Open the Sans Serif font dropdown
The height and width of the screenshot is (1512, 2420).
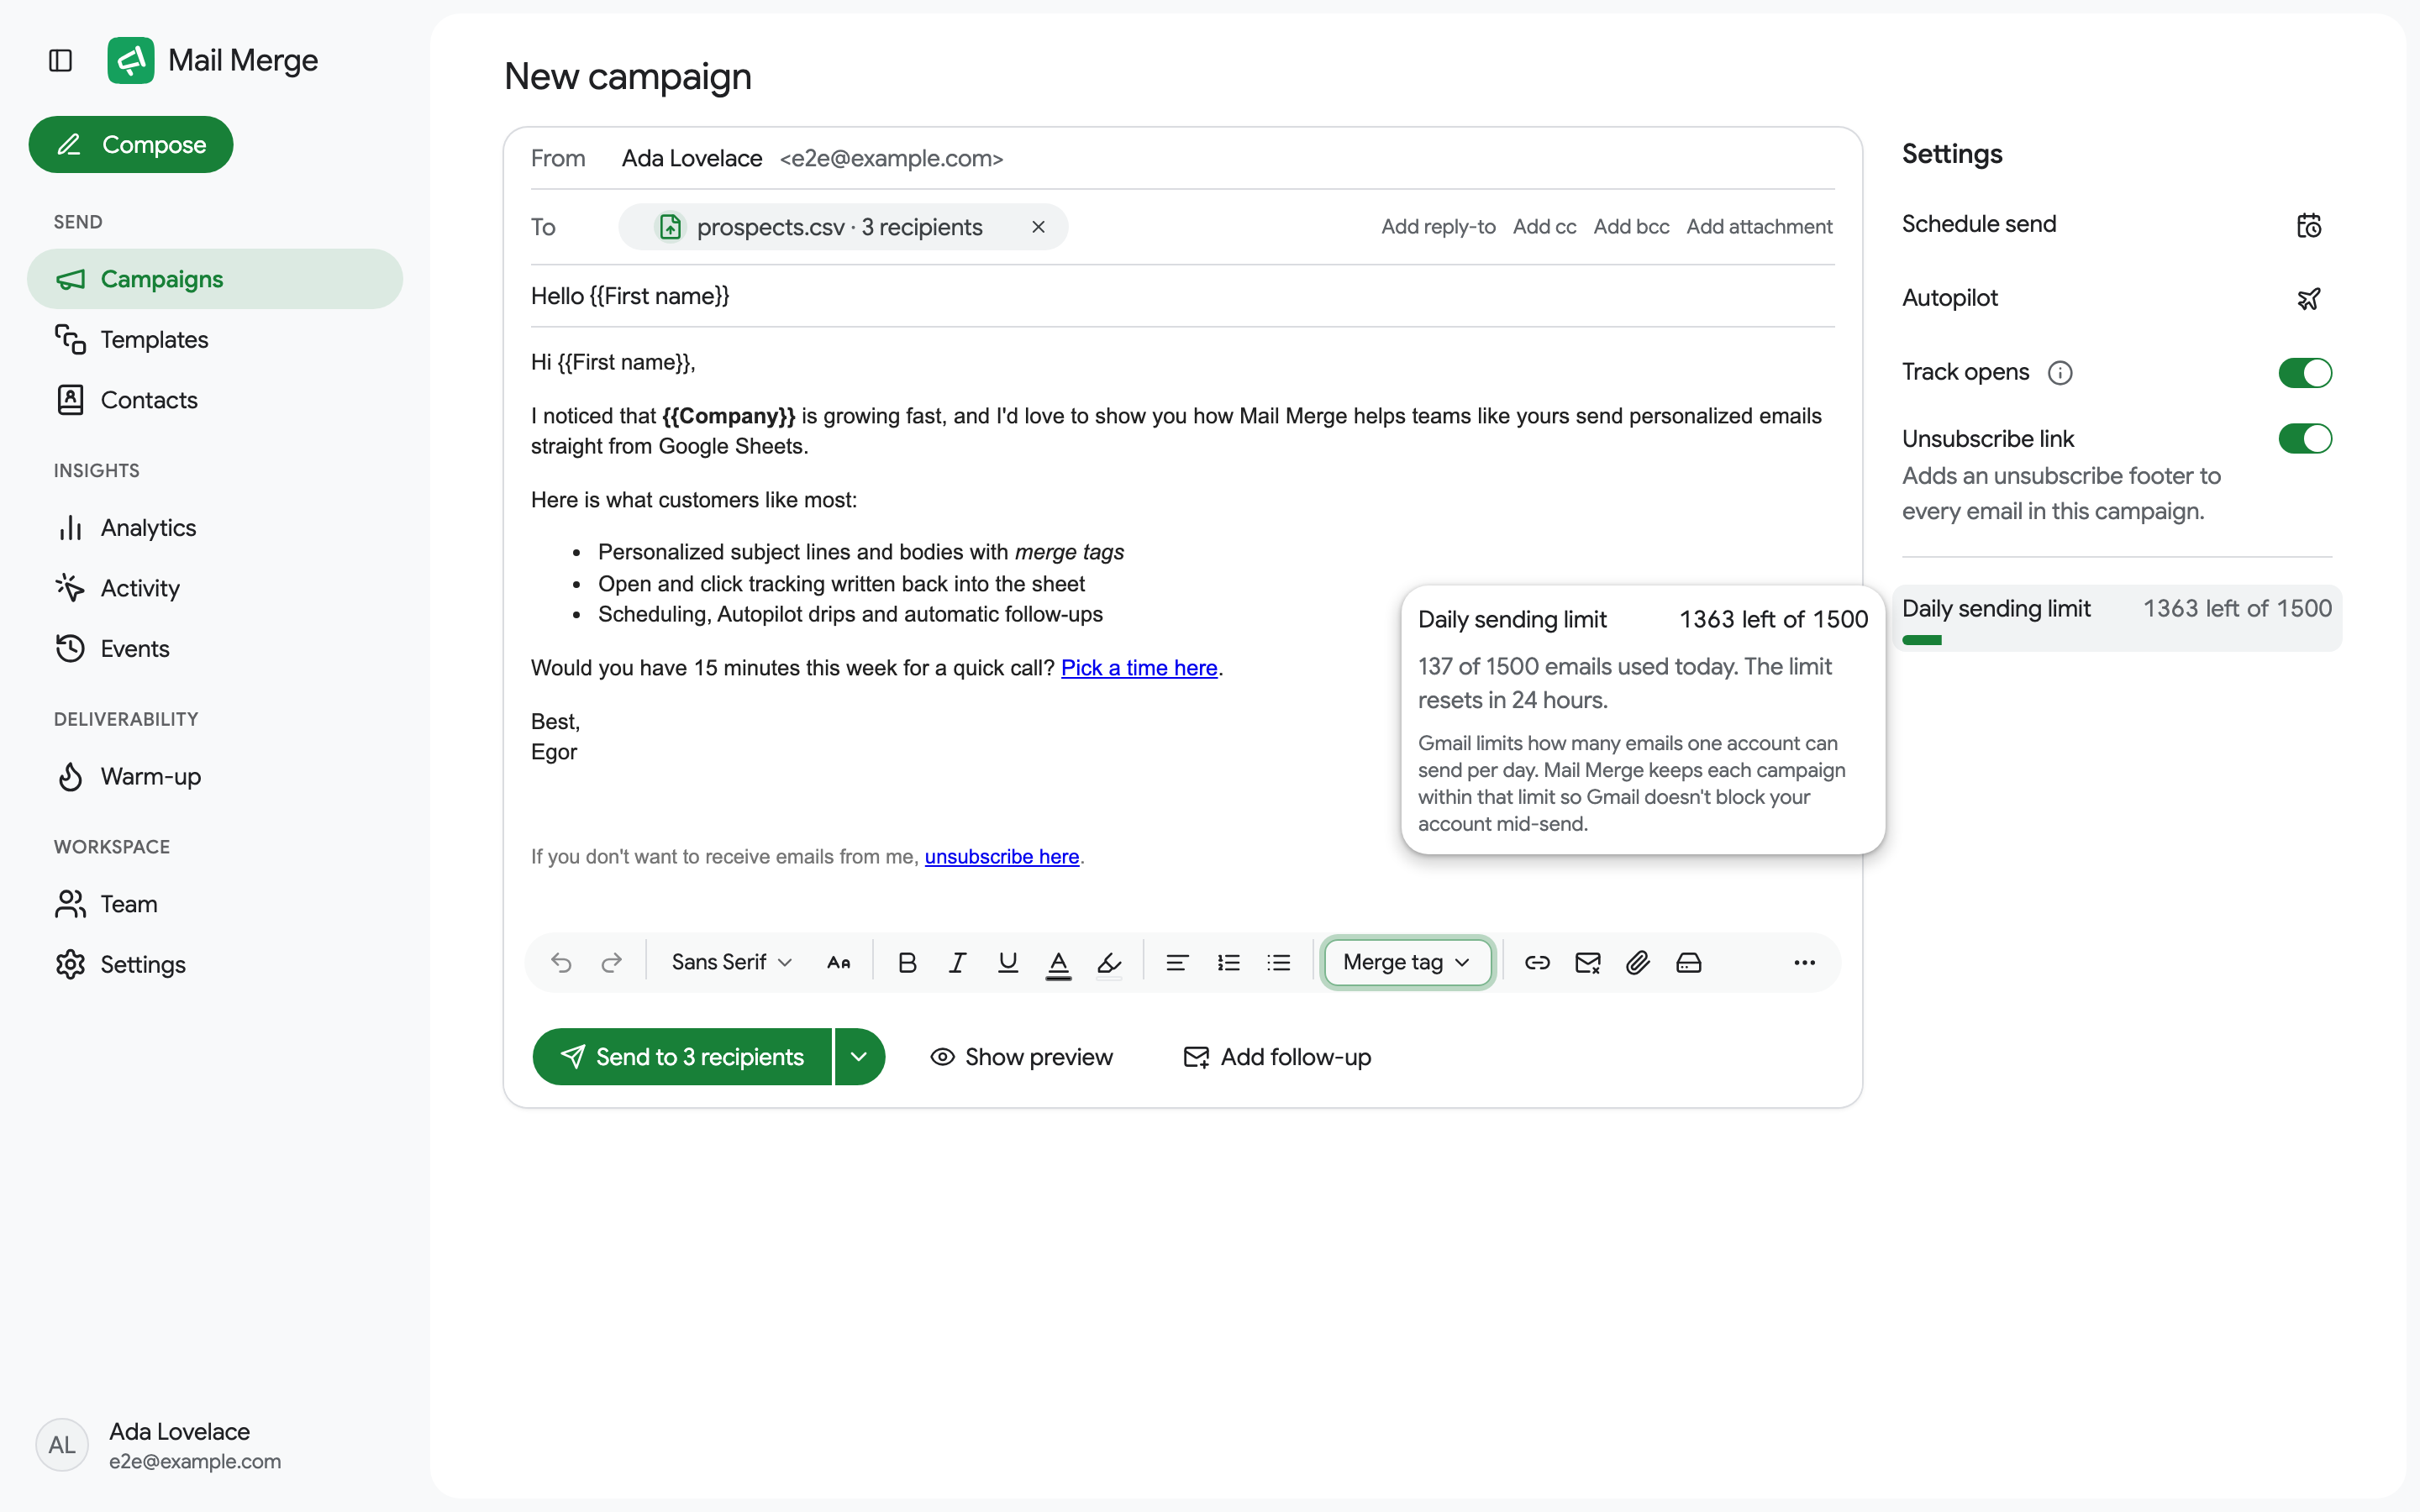[731, 962]
